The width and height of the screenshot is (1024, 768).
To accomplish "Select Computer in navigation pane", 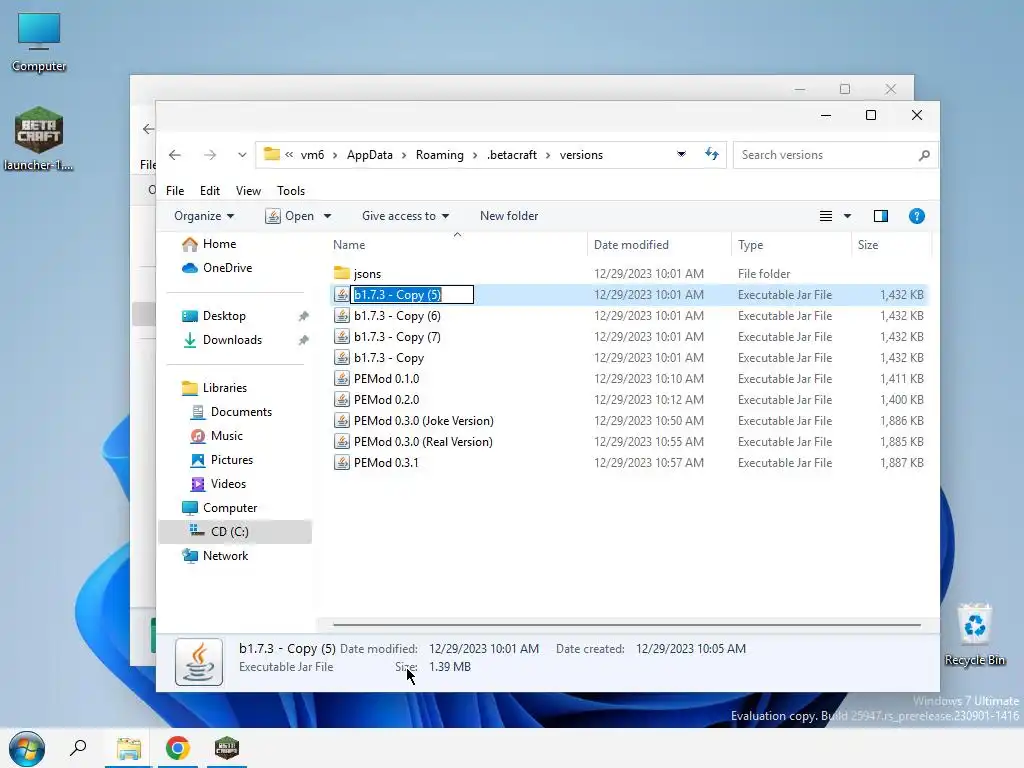I will (229, 508).
